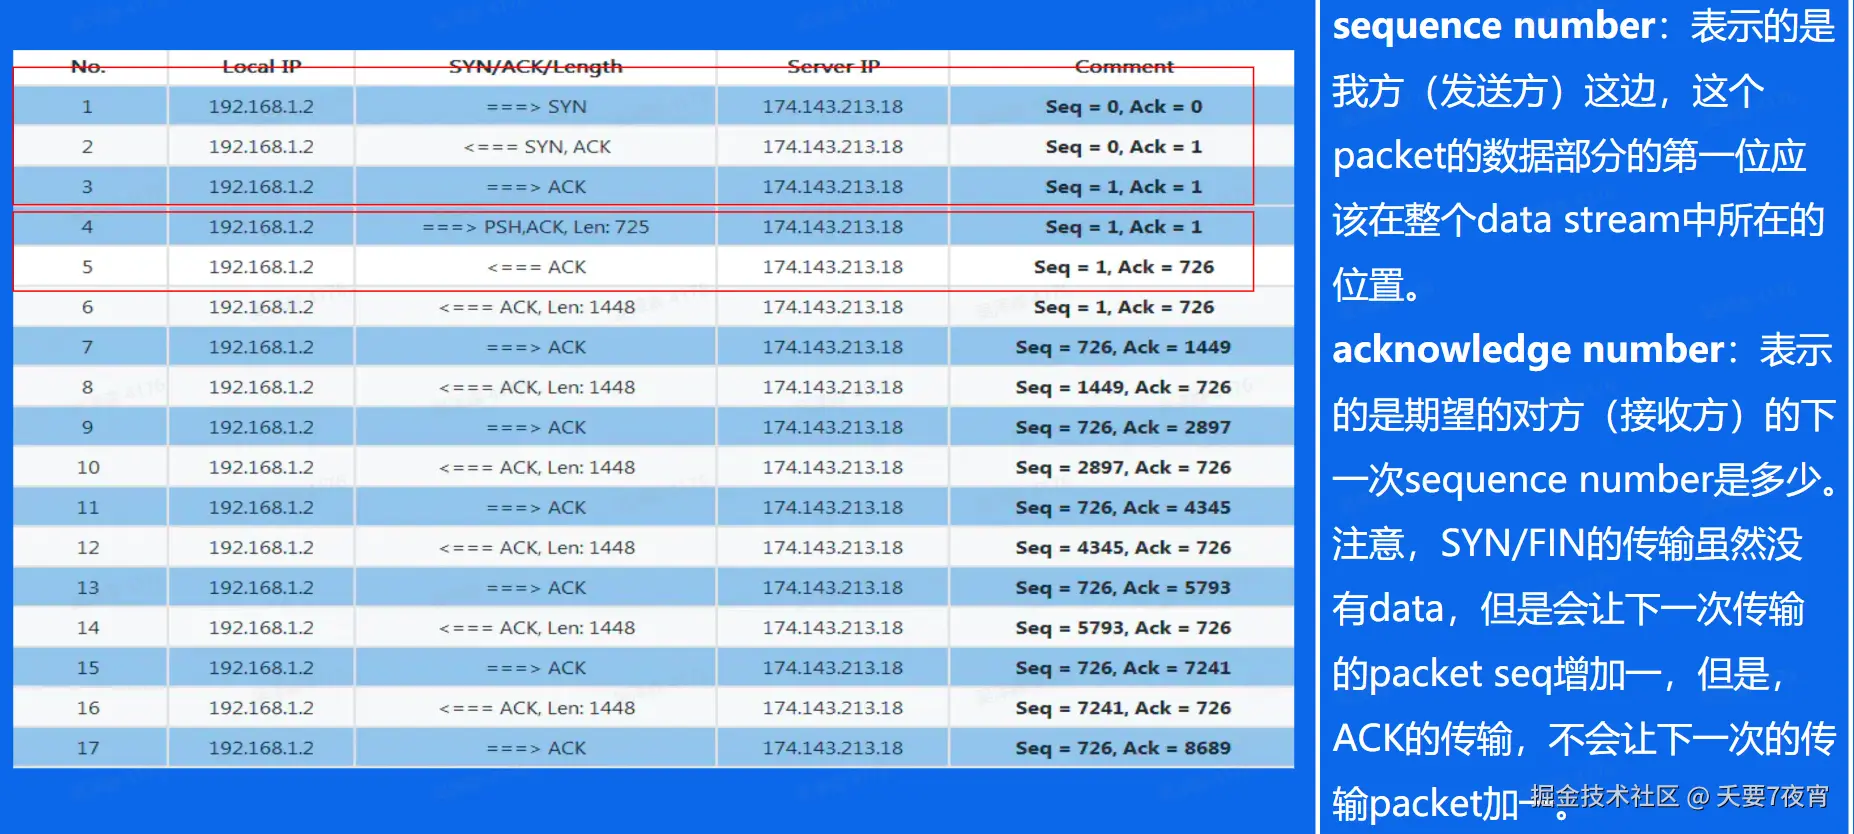Select row number 17 cell
The height and width of the screenshot is (834, 1854).
(x=88, y=747)
